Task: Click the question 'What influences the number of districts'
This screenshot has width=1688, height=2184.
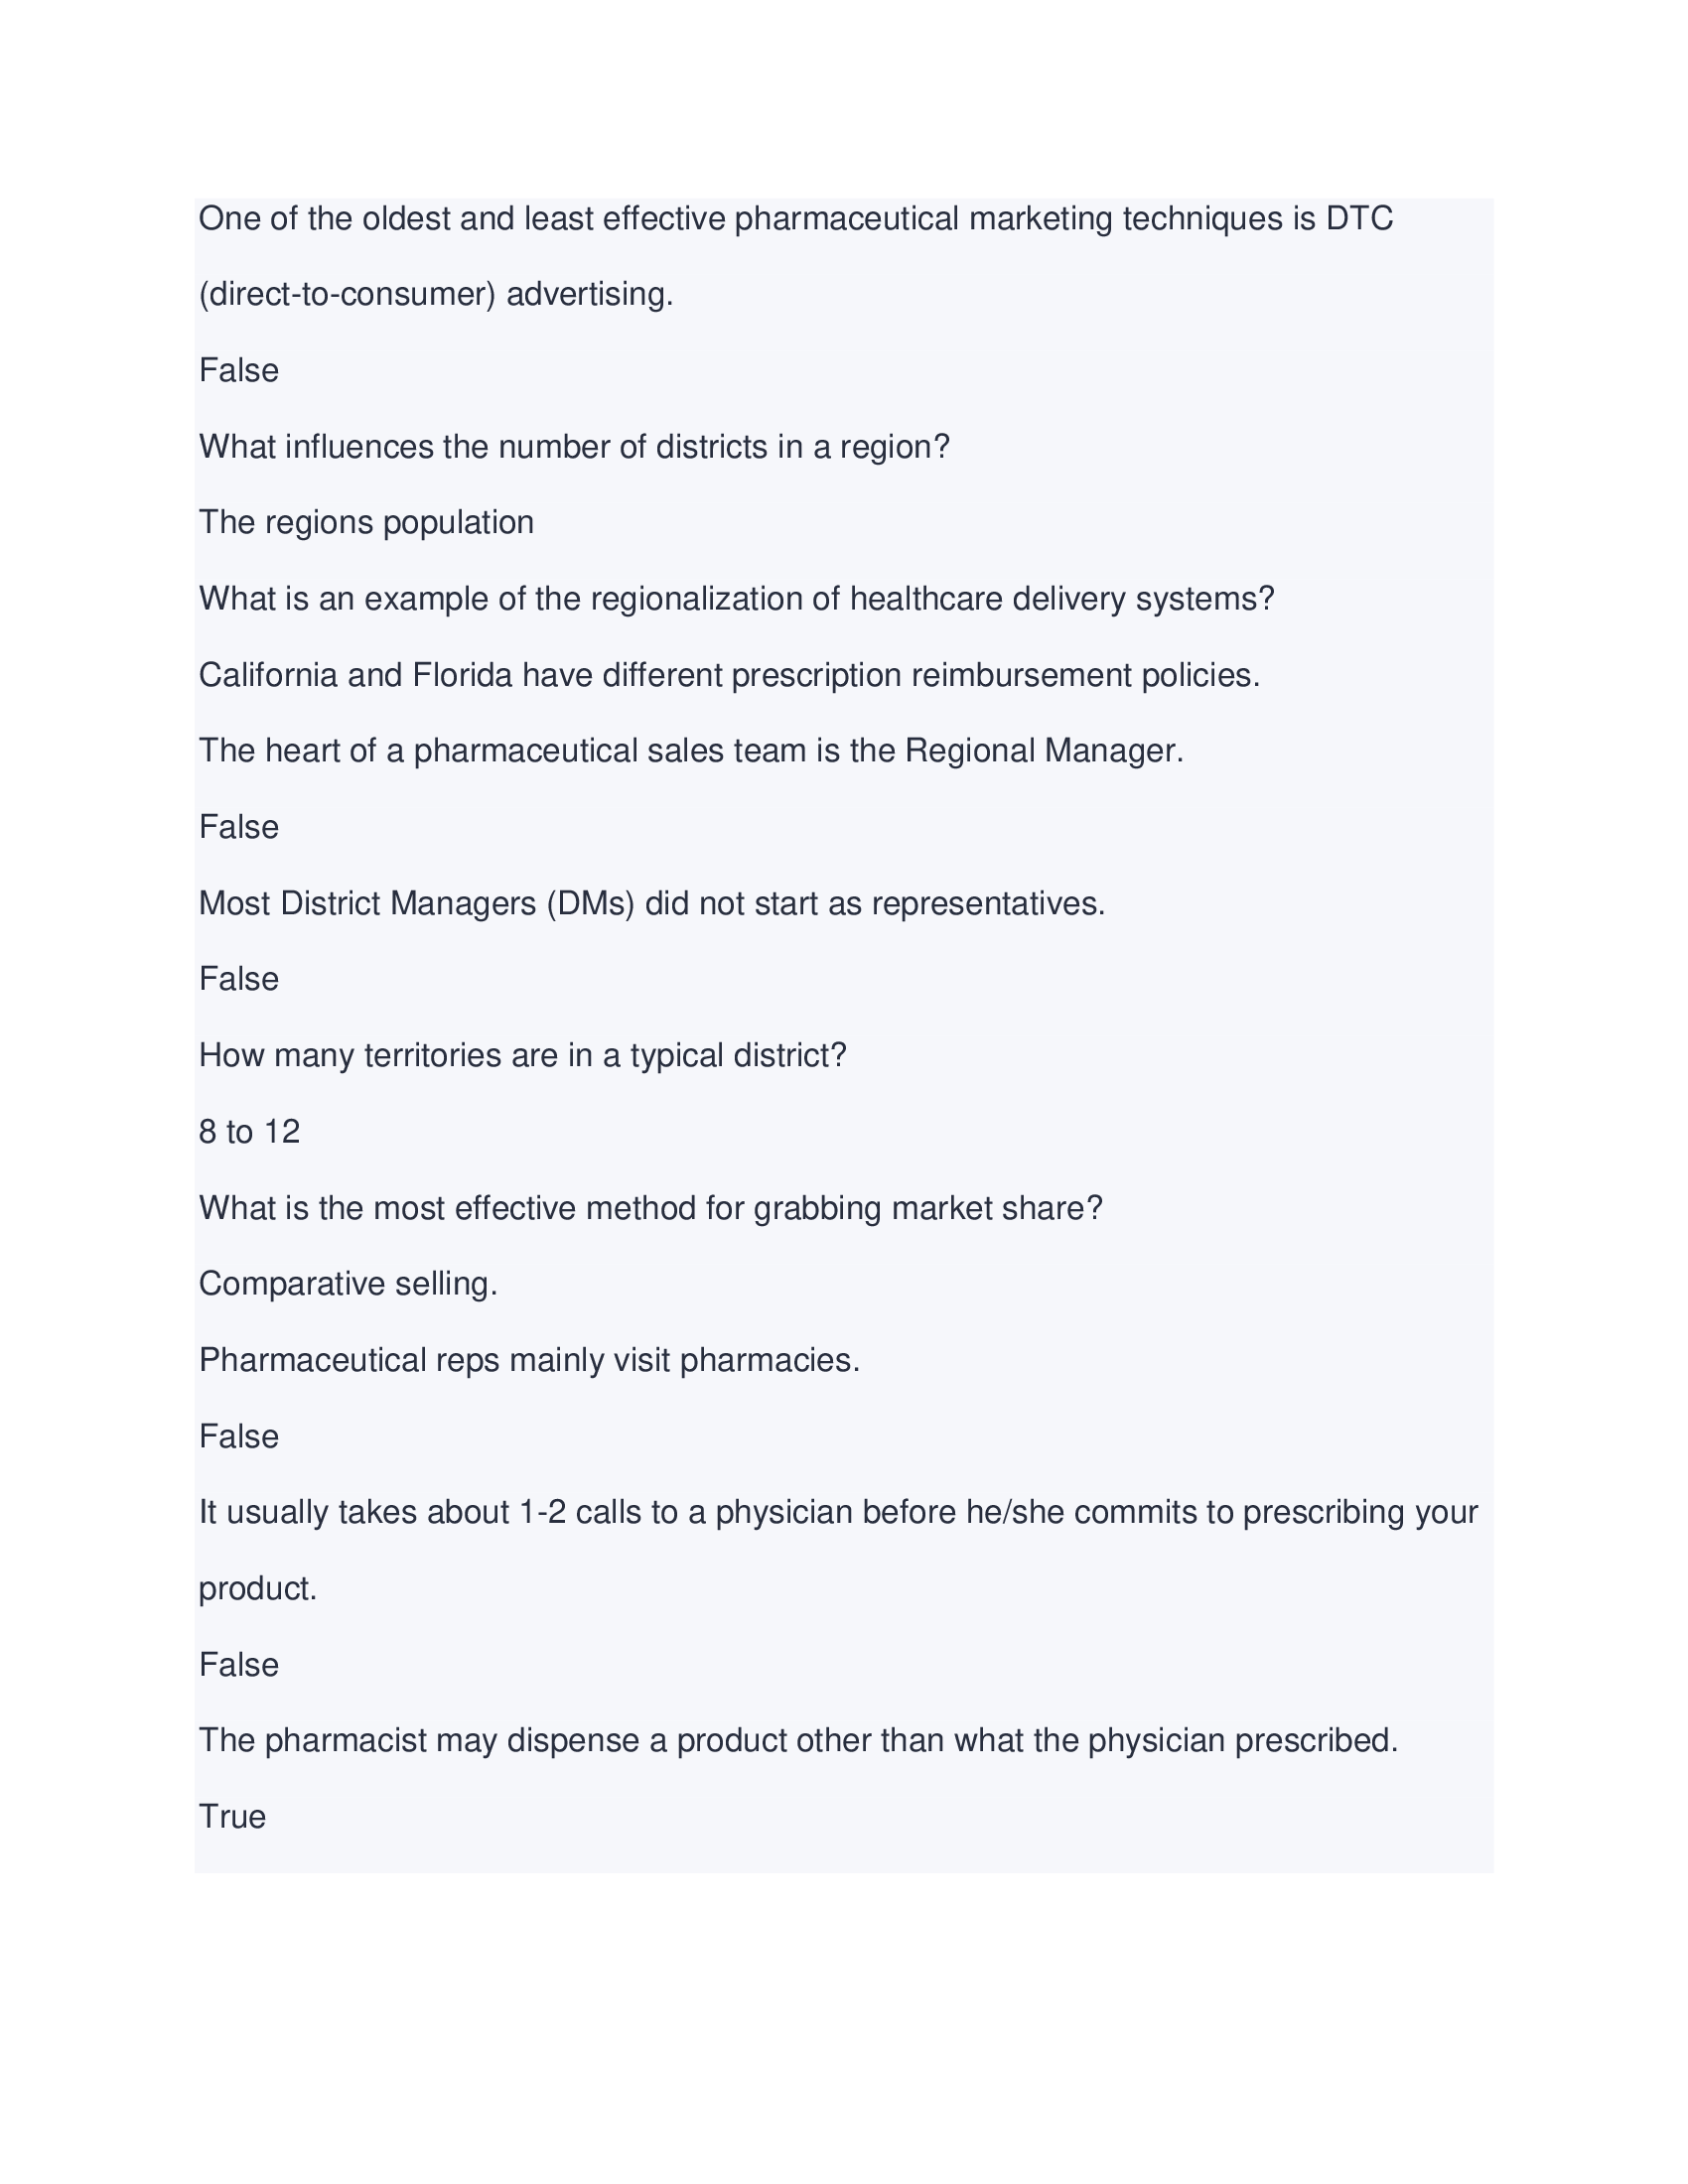Action: [573, 447]
